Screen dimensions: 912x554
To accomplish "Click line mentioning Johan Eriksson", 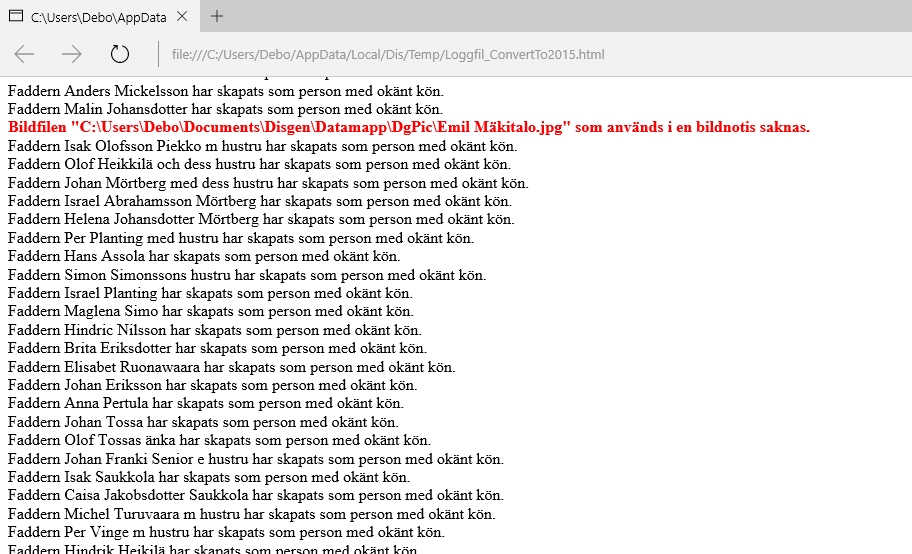I will pyautogui.click(x=212, y=385).
